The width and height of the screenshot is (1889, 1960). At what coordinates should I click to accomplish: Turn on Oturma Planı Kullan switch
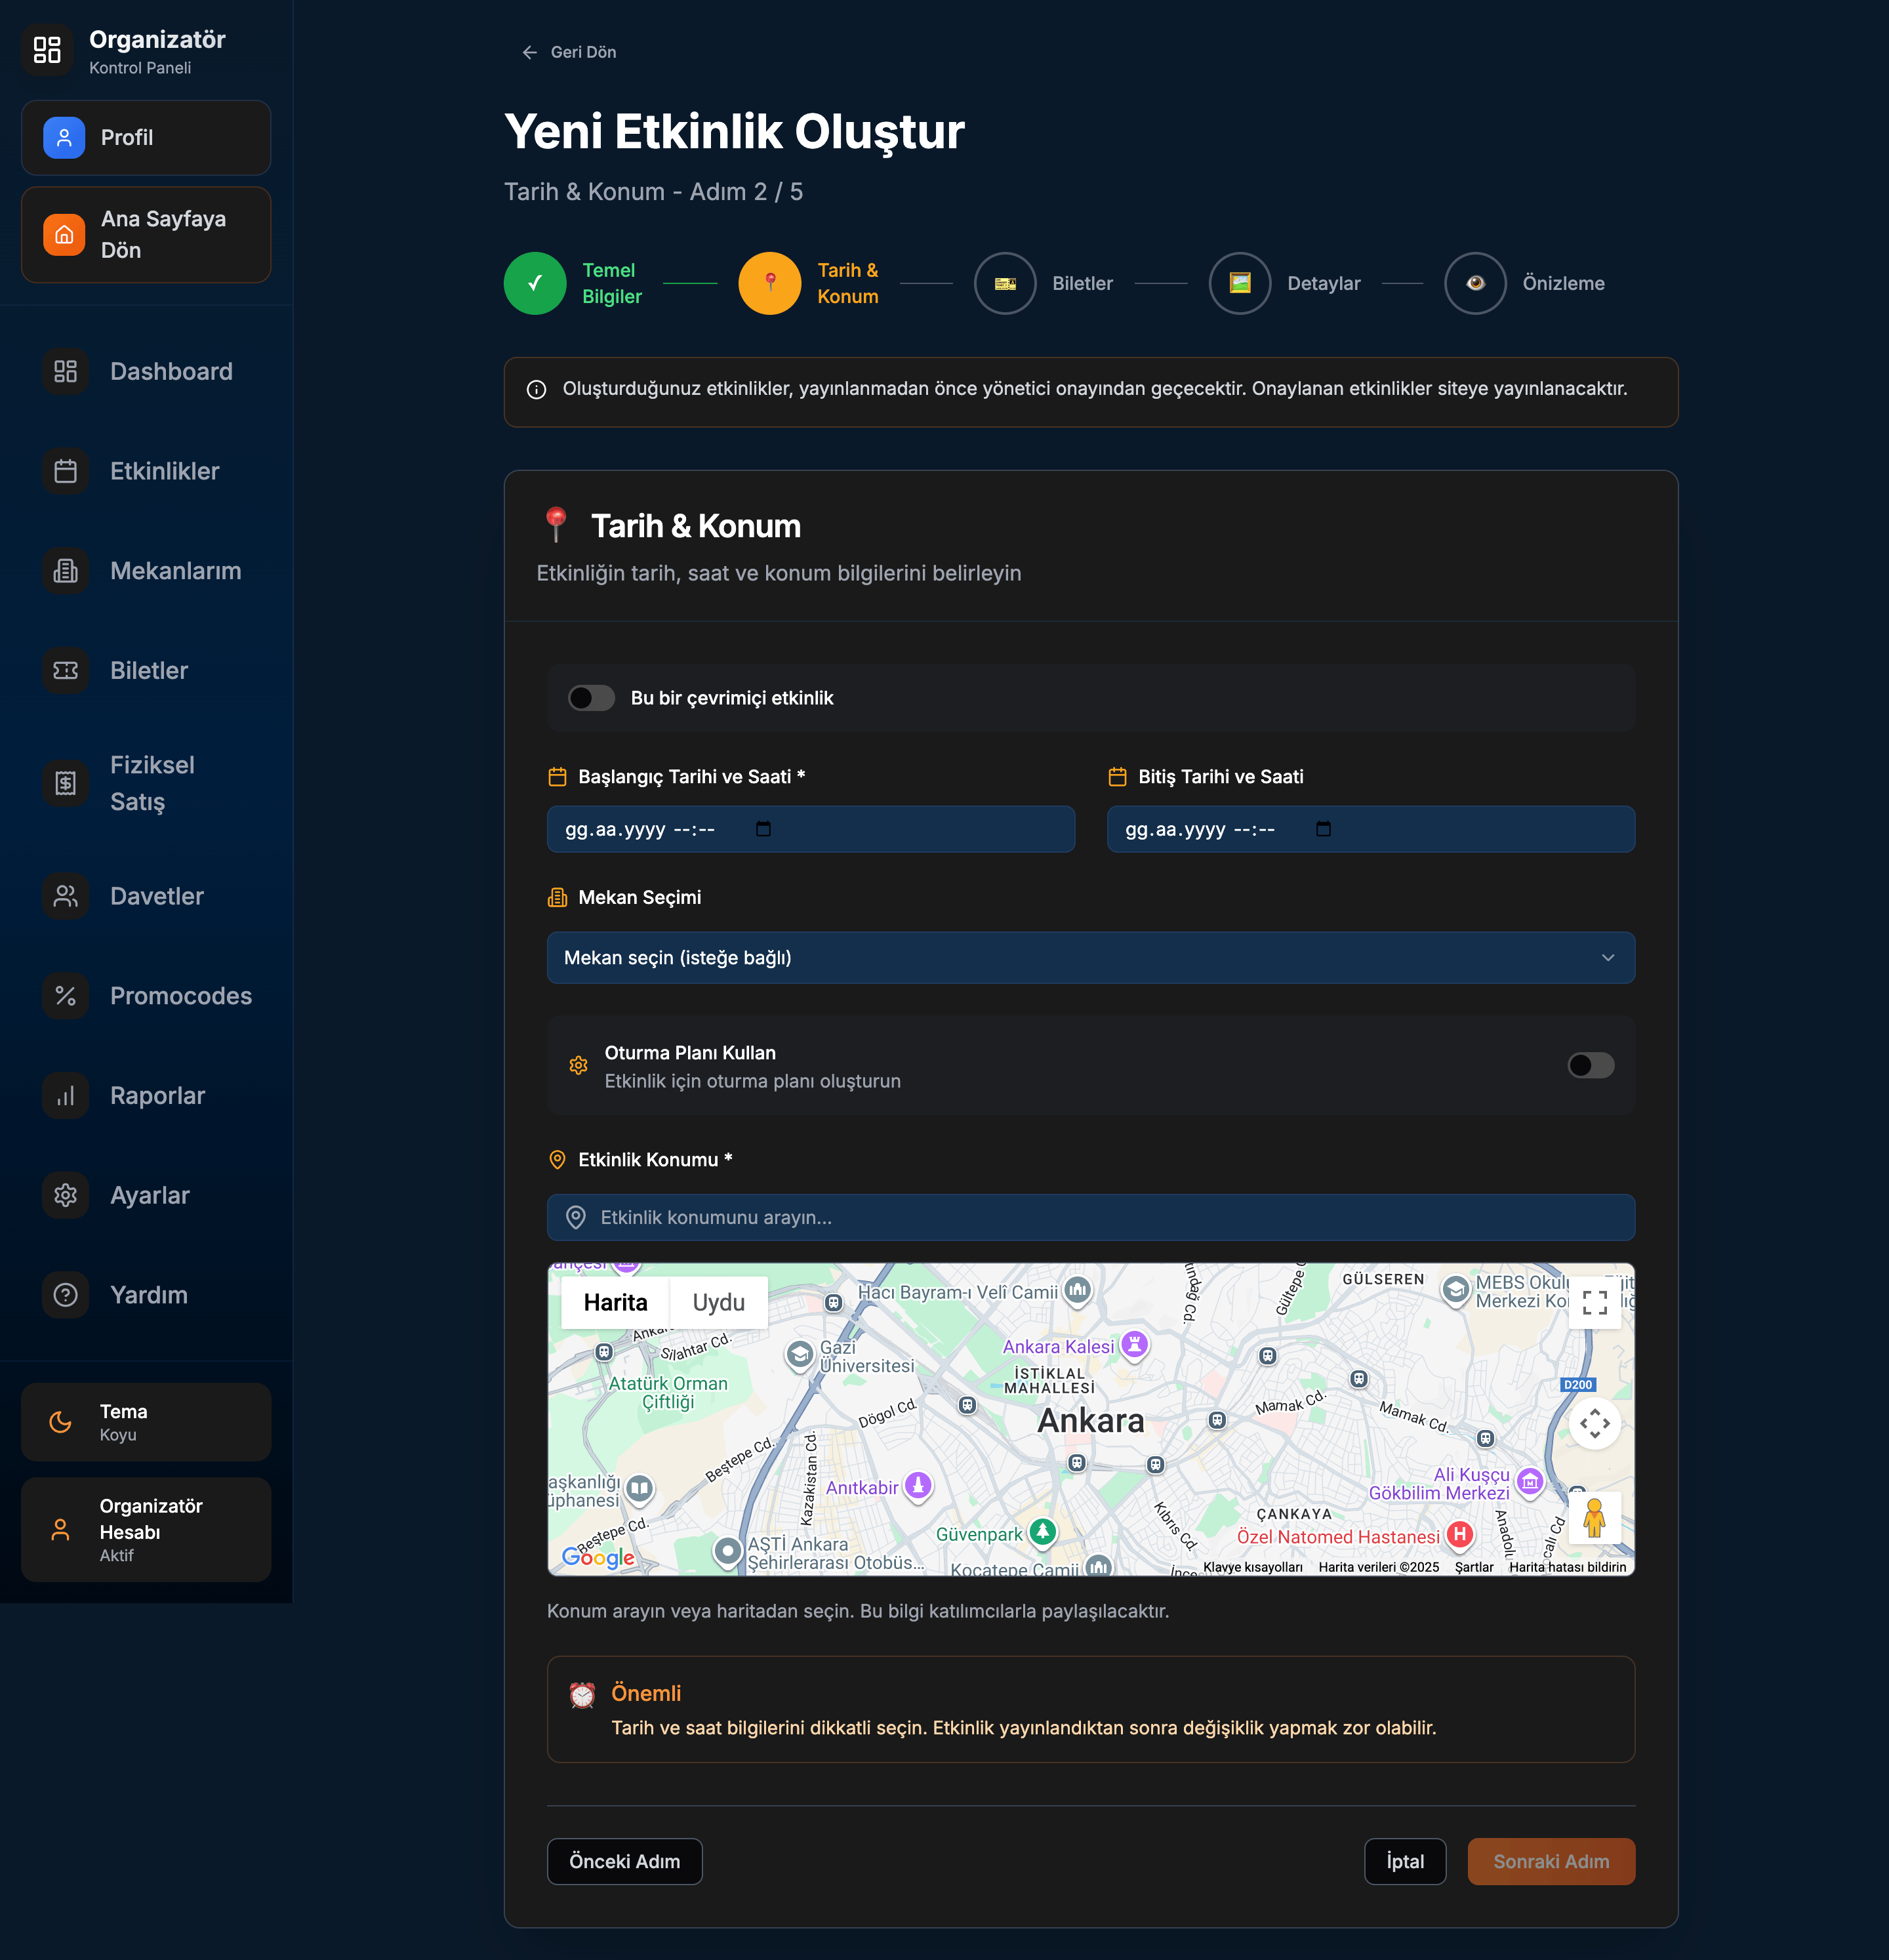pos(1590,1066)
